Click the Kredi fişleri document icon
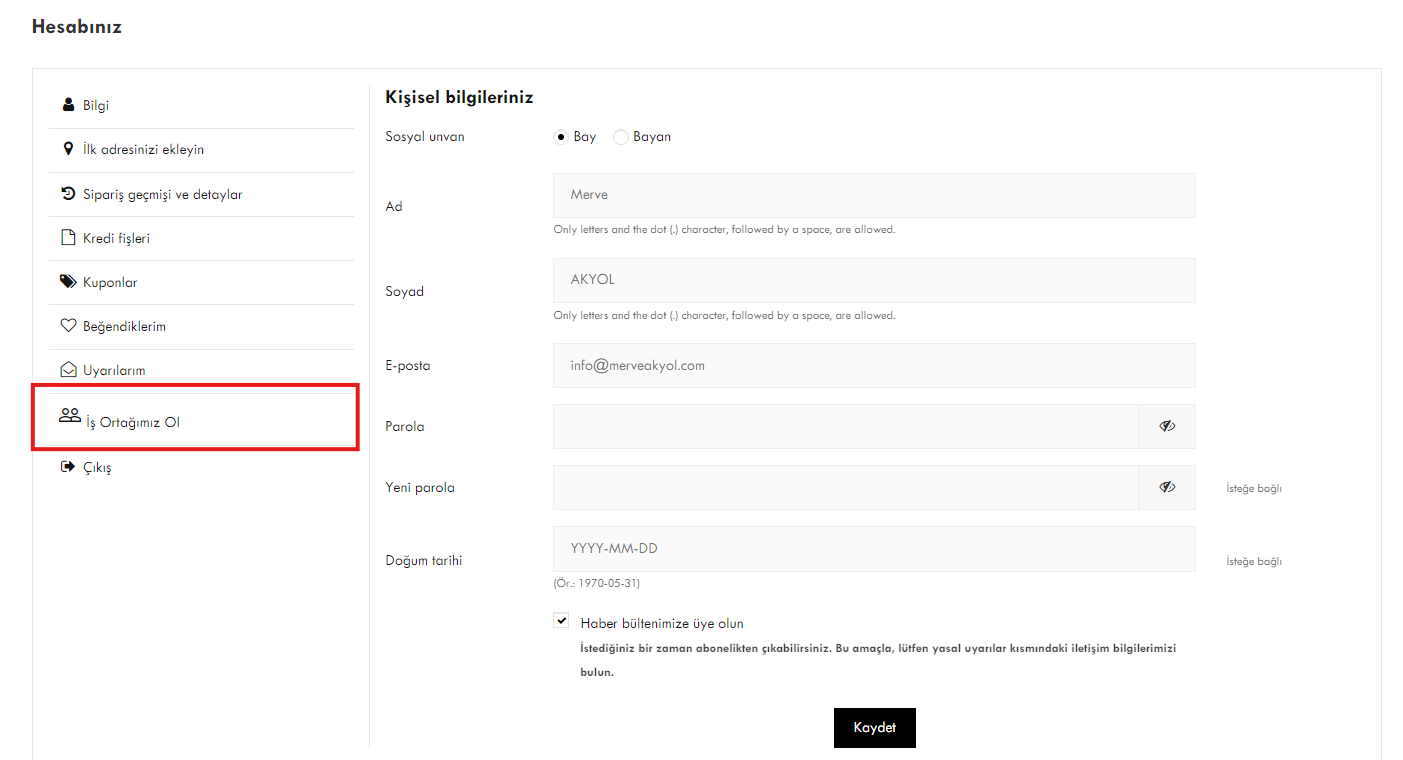Image resolution: width=1403 pixels, height=760 pixels. [68, 238]
